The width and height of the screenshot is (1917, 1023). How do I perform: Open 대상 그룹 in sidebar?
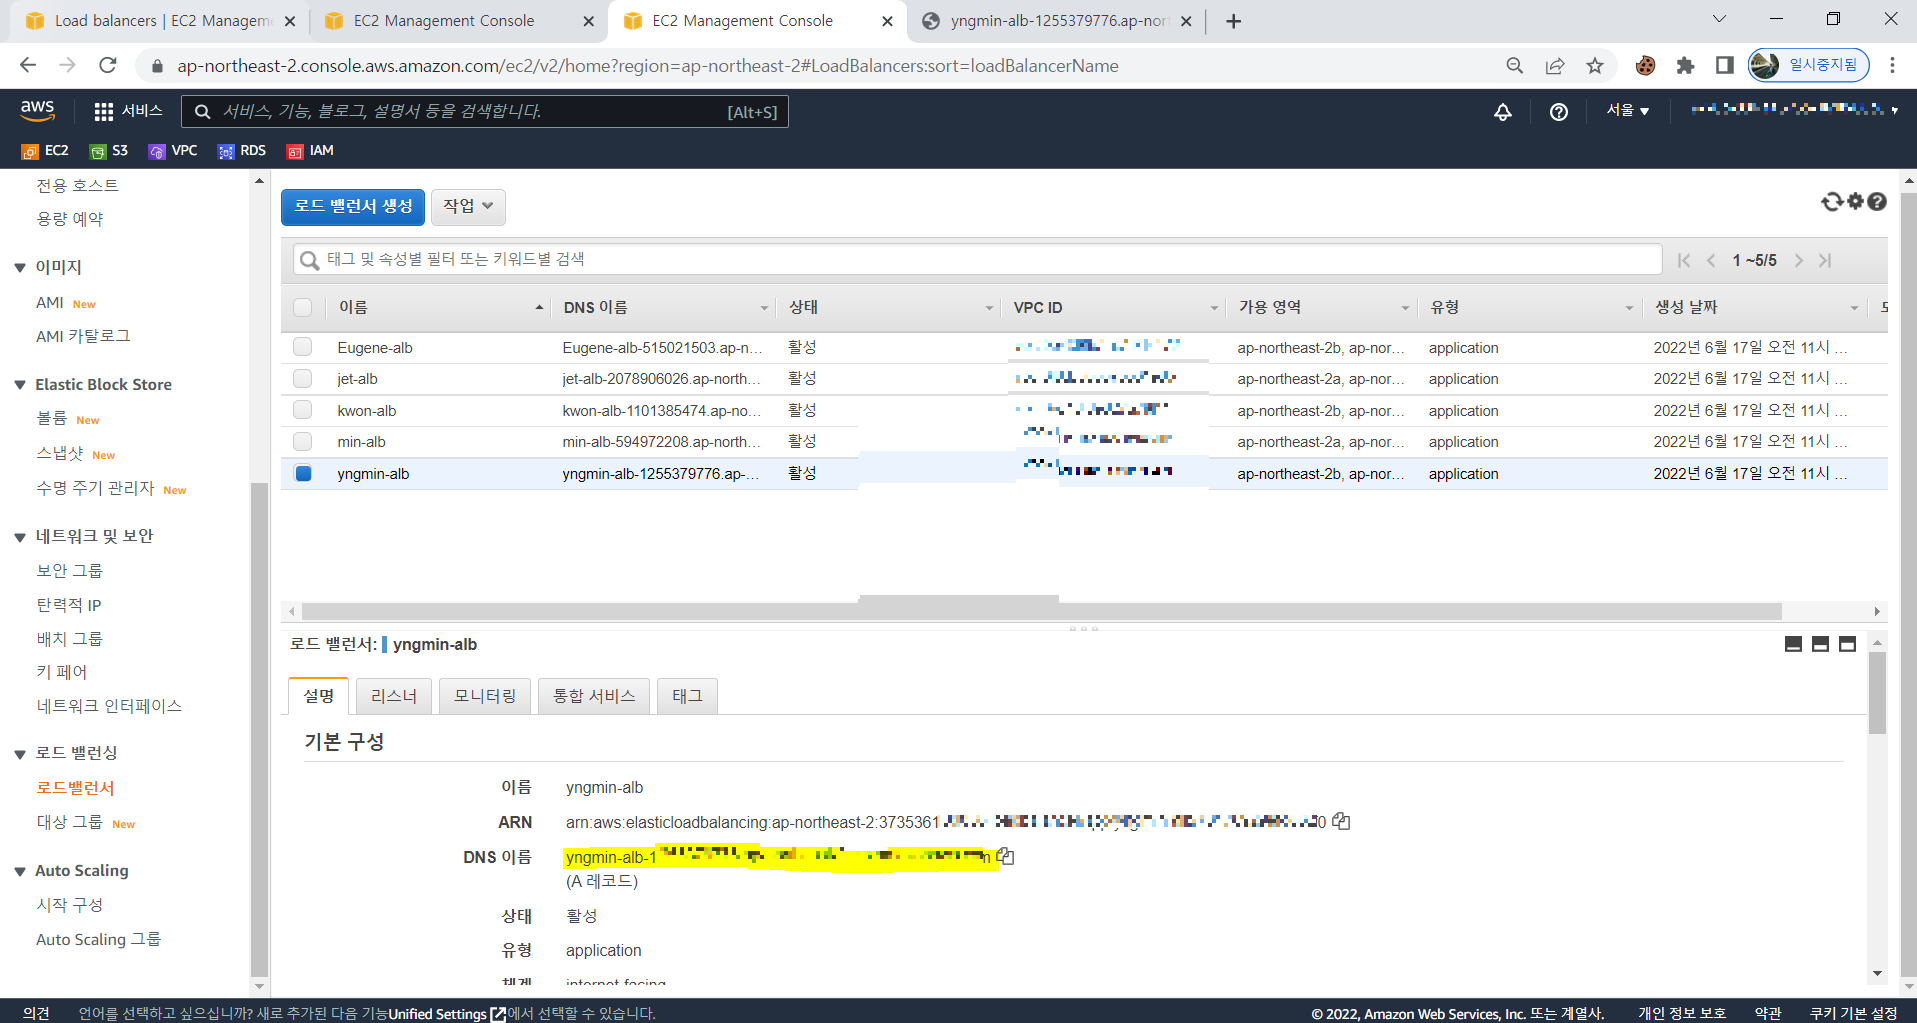(70, 822)
